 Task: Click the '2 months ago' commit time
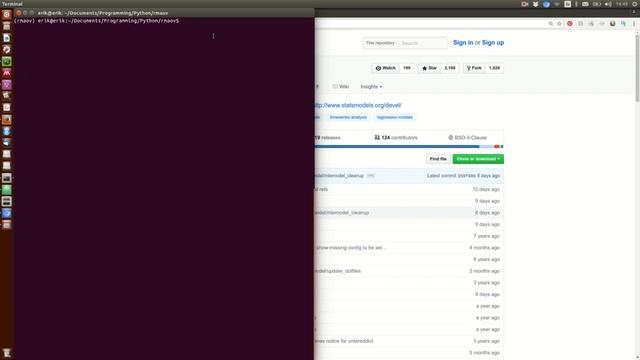(x=484, y=271)
